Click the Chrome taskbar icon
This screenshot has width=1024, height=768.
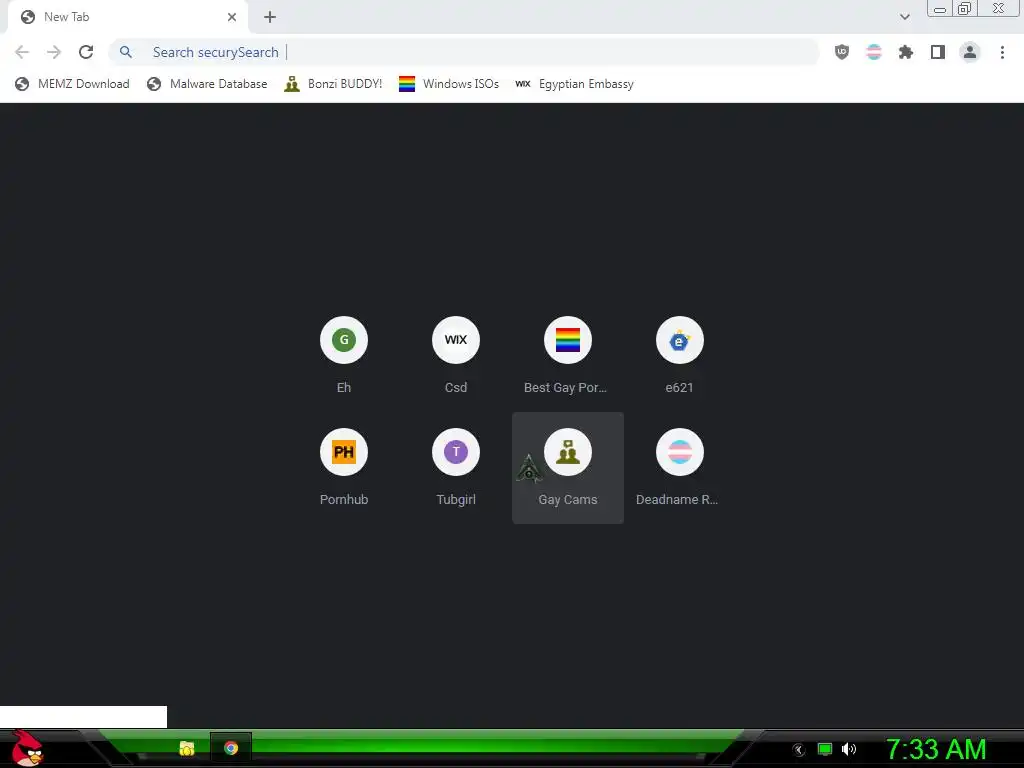[231, 748]
